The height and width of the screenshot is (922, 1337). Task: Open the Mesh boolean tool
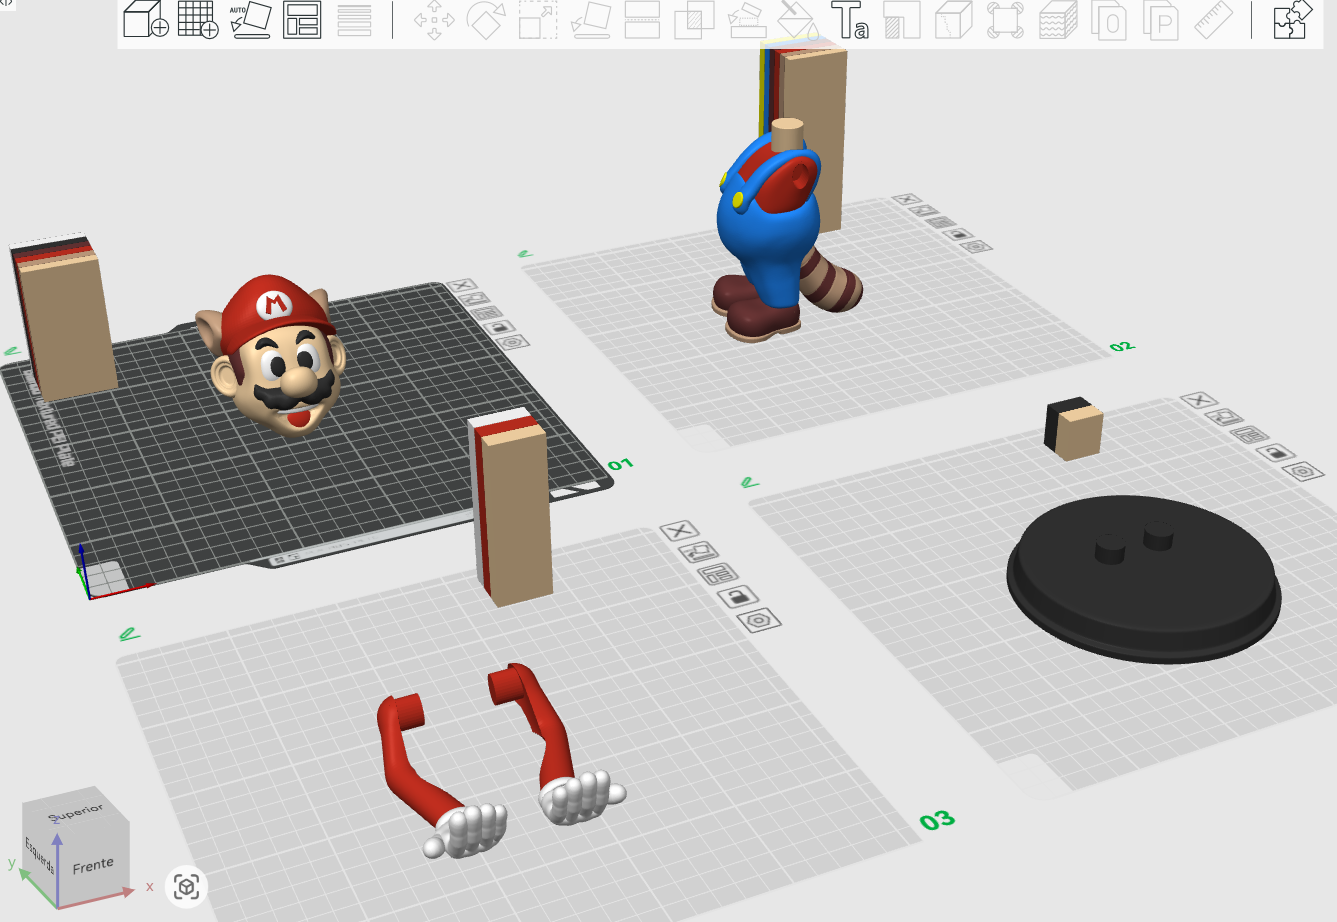694,20
